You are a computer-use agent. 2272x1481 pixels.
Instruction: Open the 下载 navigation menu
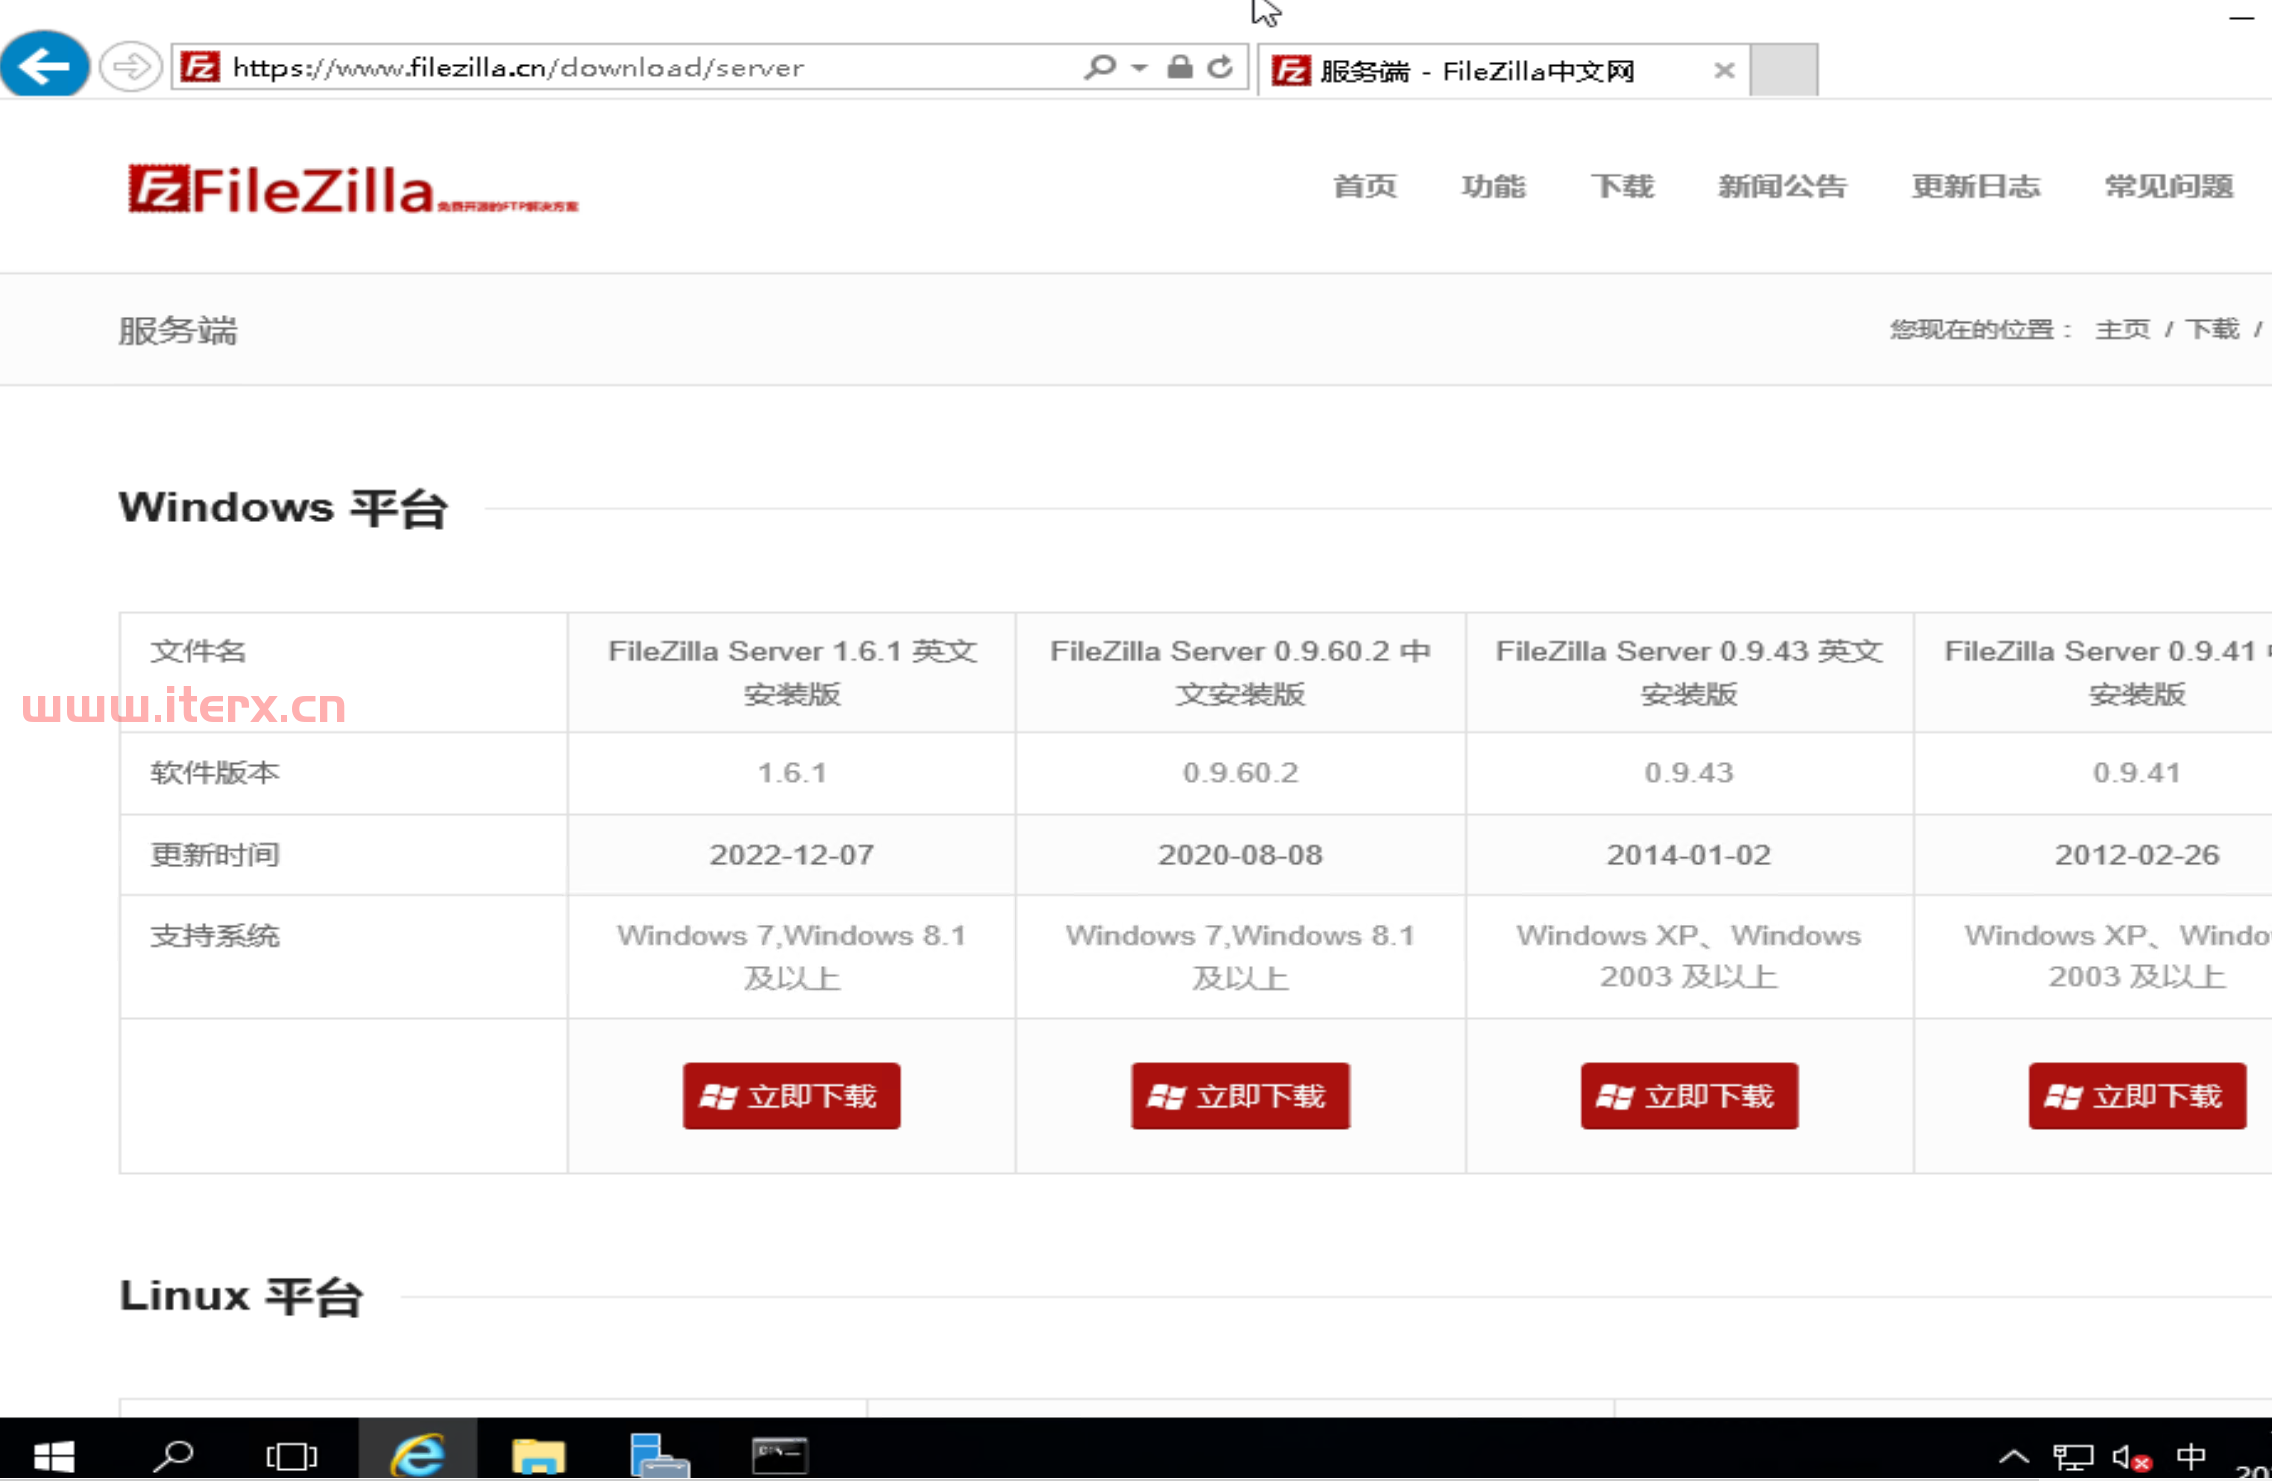point(1622,186)
